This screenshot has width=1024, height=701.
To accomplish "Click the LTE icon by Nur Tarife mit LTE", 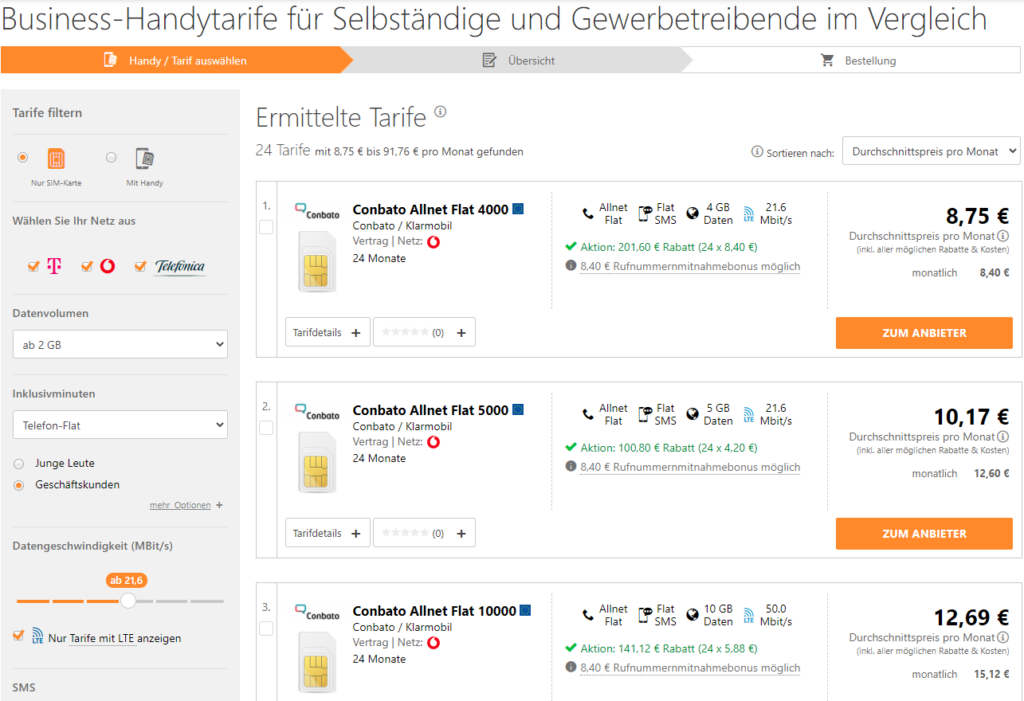I will click(x=38, y=636).
